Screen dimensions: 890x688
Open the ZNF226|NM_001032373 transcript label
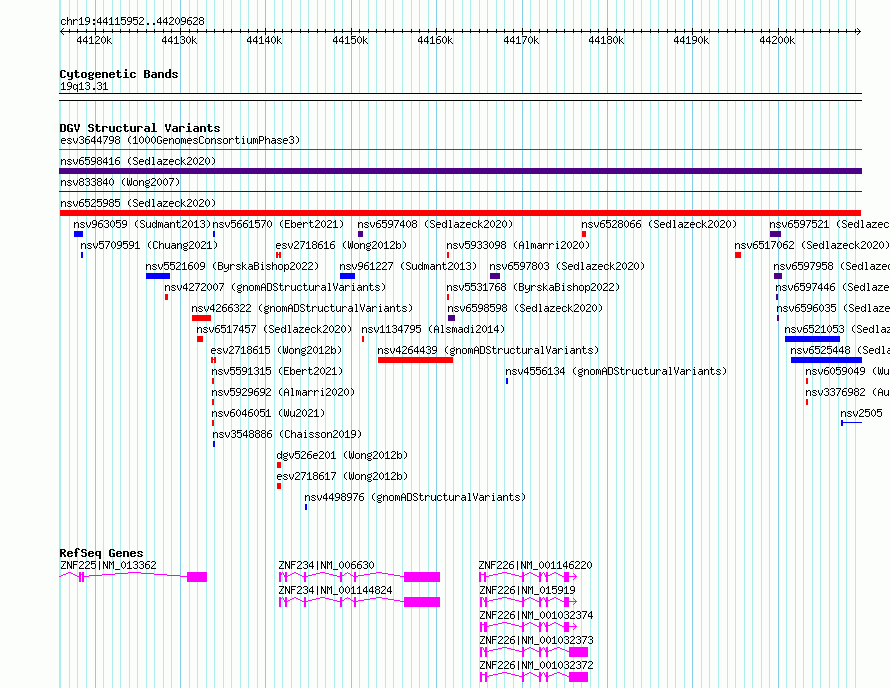point(536,640)
